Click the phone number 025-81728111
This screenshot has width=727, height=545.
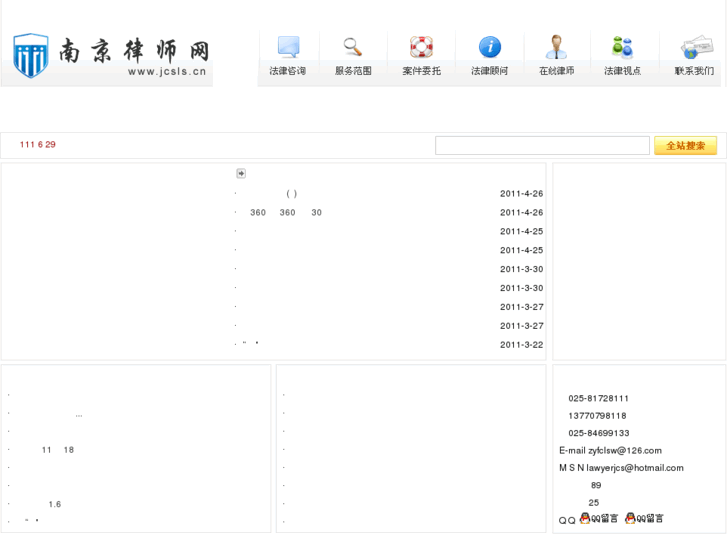[x=598, y=398]
